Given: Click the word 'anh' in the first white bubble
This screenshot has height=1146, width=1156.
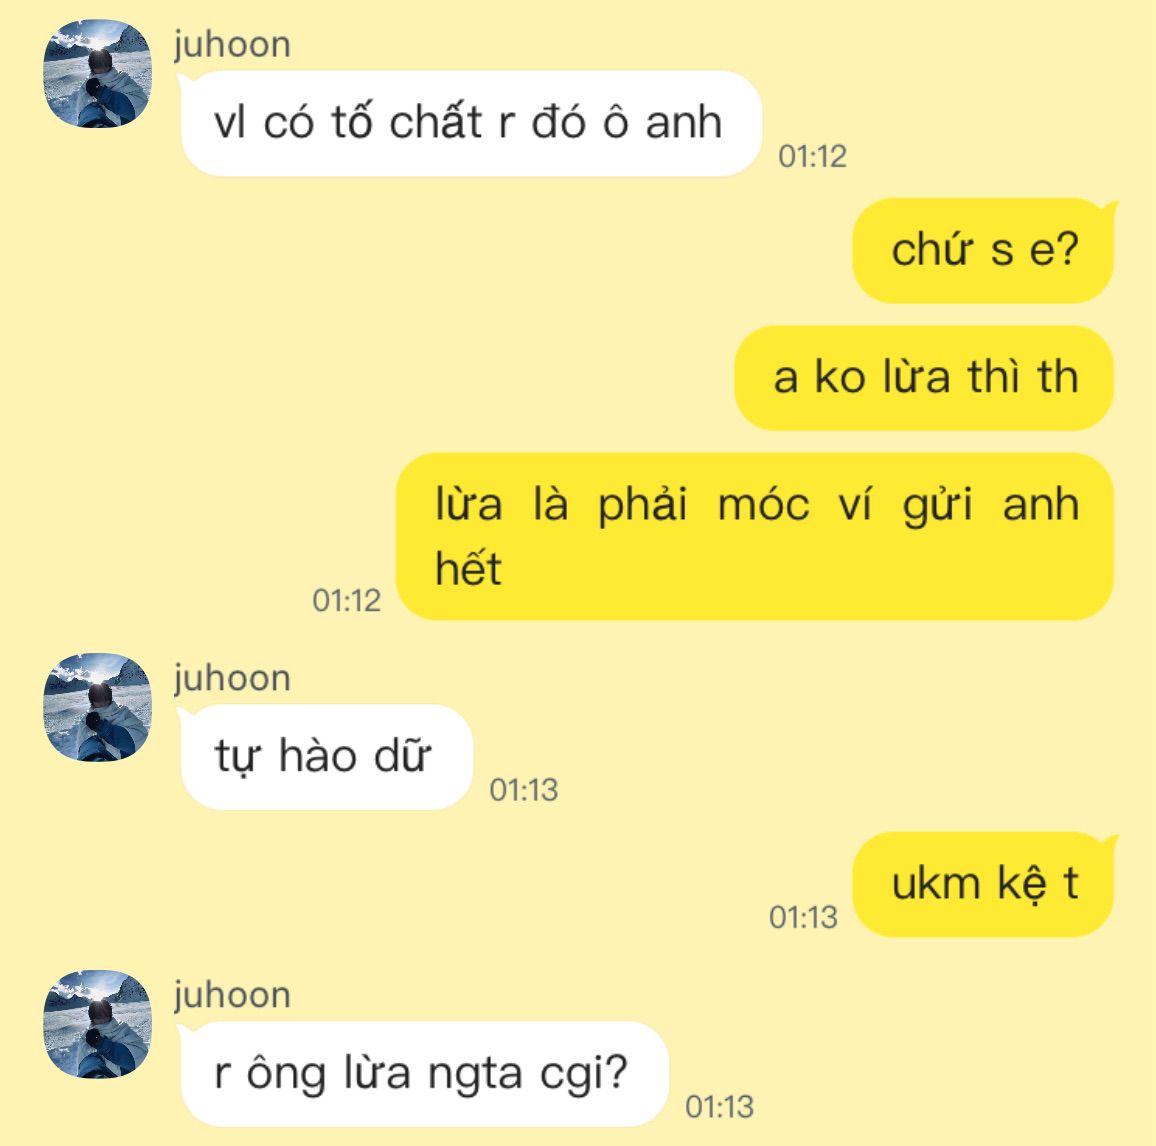Looking at the screenshot, I should click(683, 122).
